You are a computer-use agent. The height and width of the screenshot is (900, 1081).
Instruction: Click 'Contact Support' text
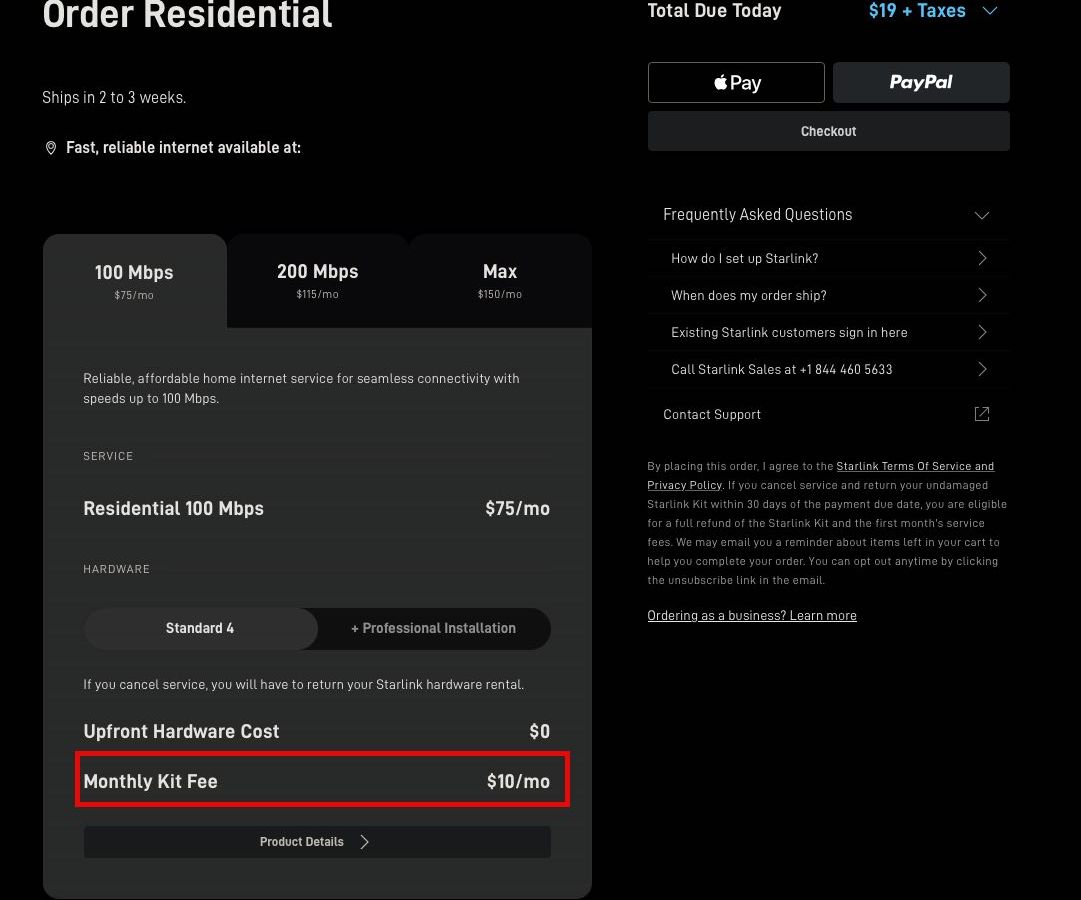tap(712, 414)
